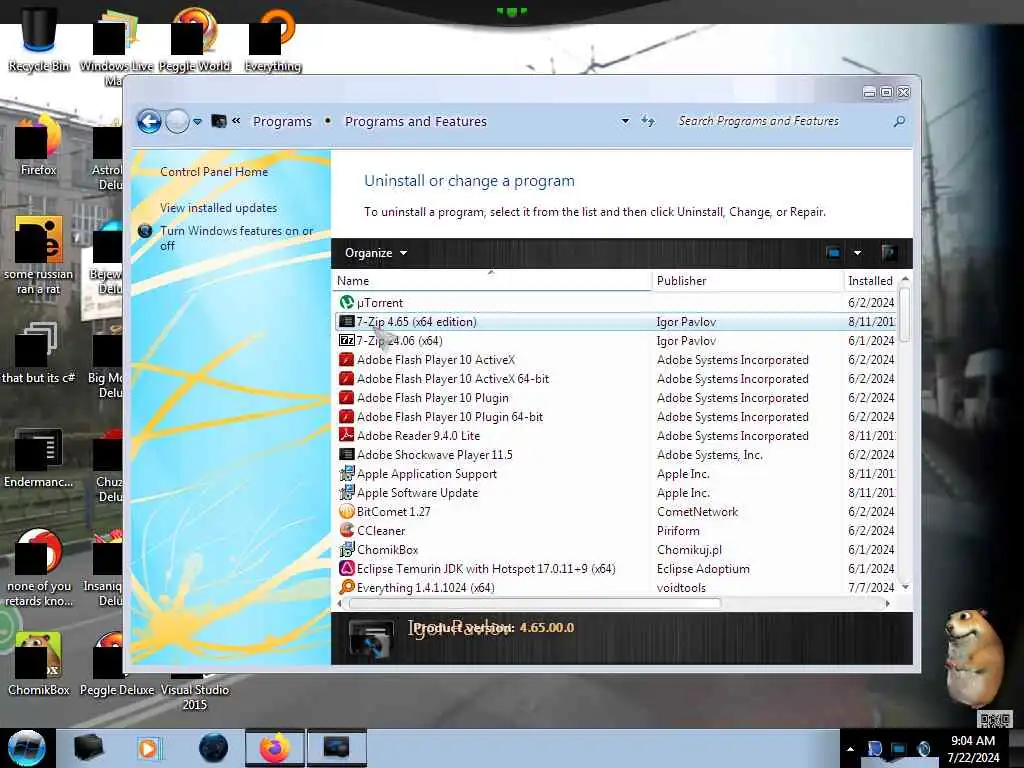Screen dimensions: 1024x768
Task: Open View installed updates link
Action: [x=218, y=208]
